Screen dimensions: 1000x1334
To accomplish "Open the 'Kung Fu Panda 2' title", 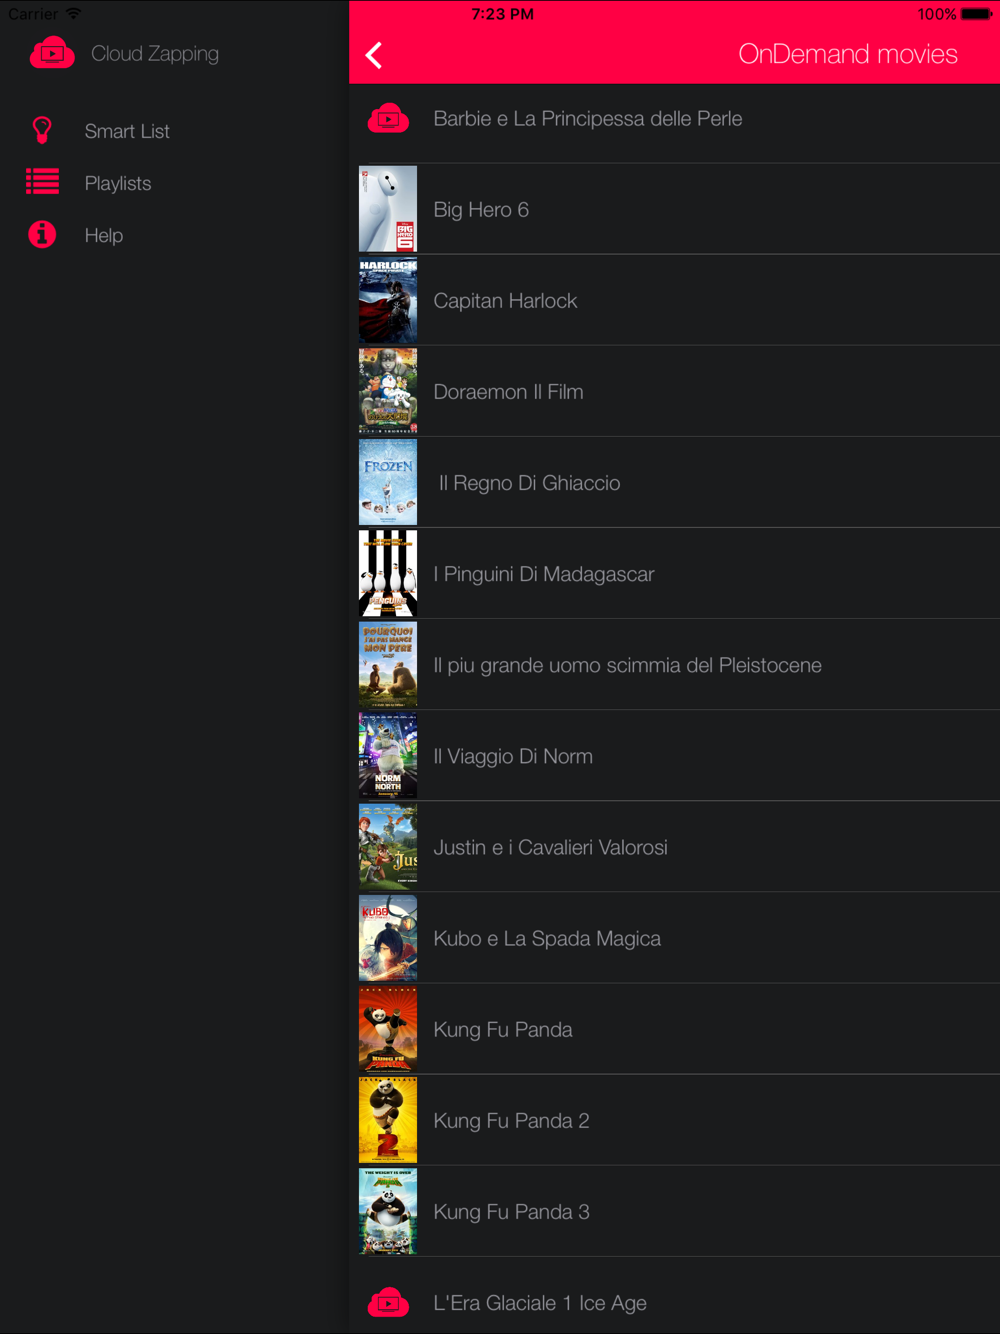I will click(x=511, y=1121).
